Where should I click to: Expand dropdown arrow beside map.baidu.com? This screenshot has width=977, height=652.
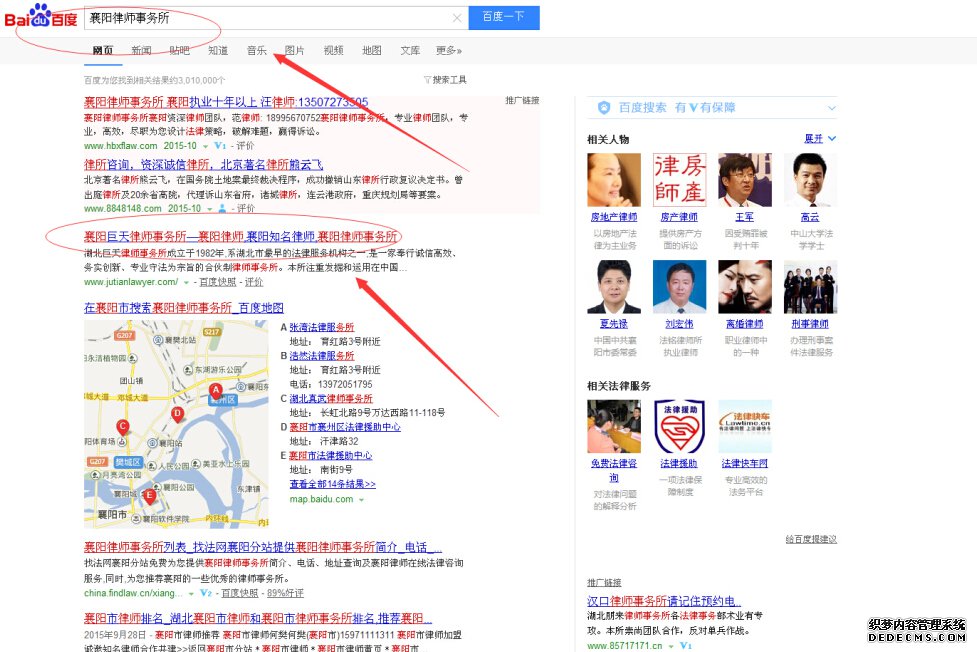(361, 500)
